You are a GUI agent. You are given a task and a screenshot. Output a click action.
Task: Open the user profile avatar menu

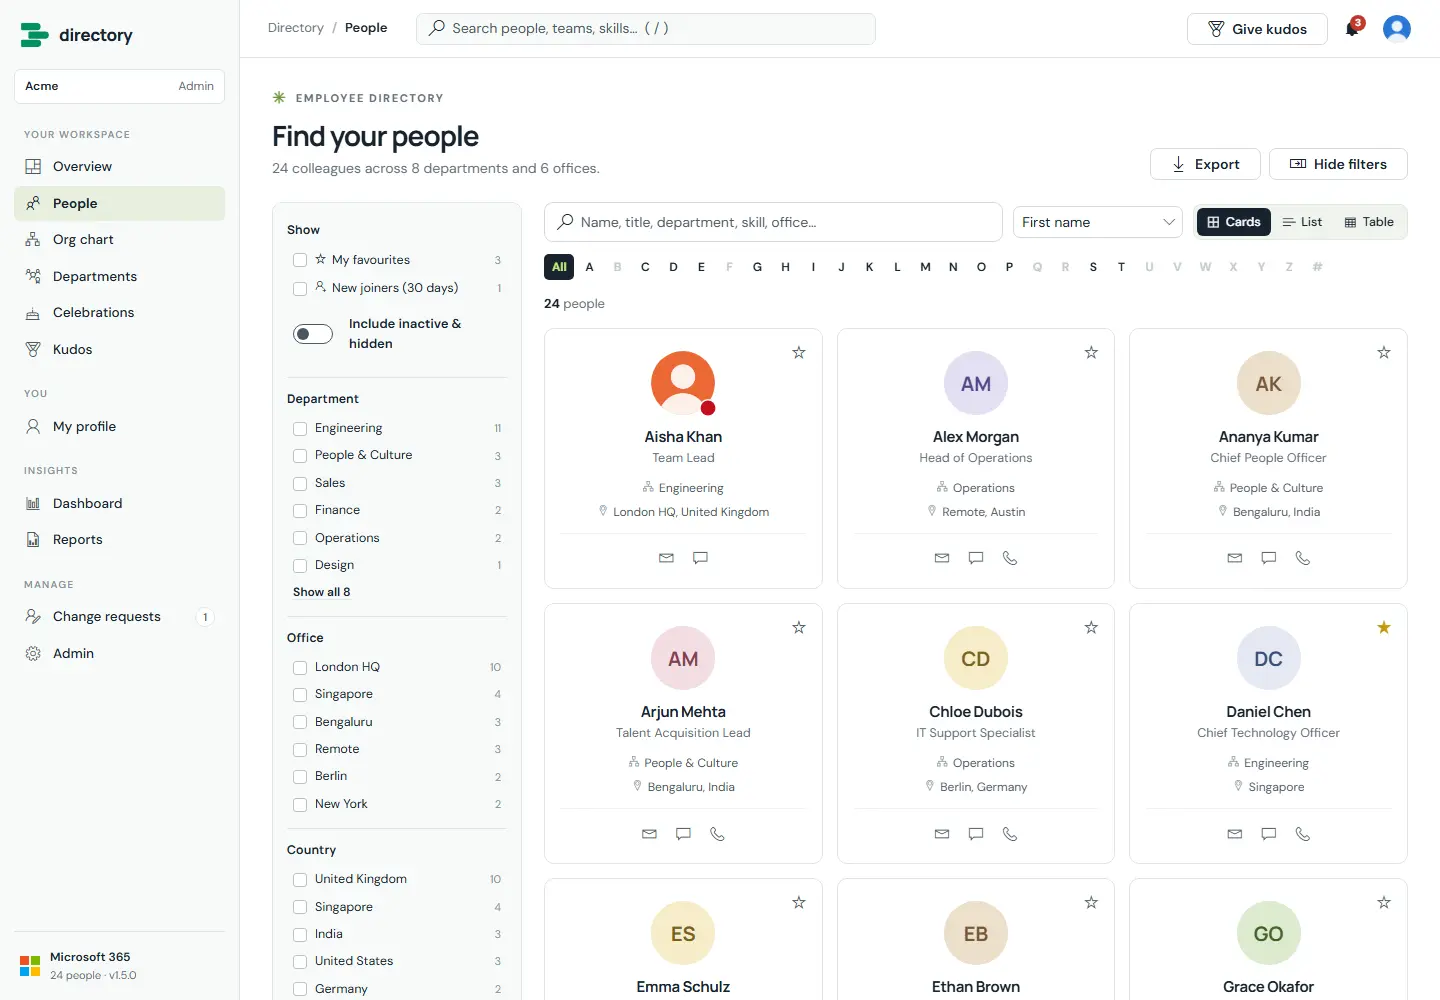tap(1397, 28)
